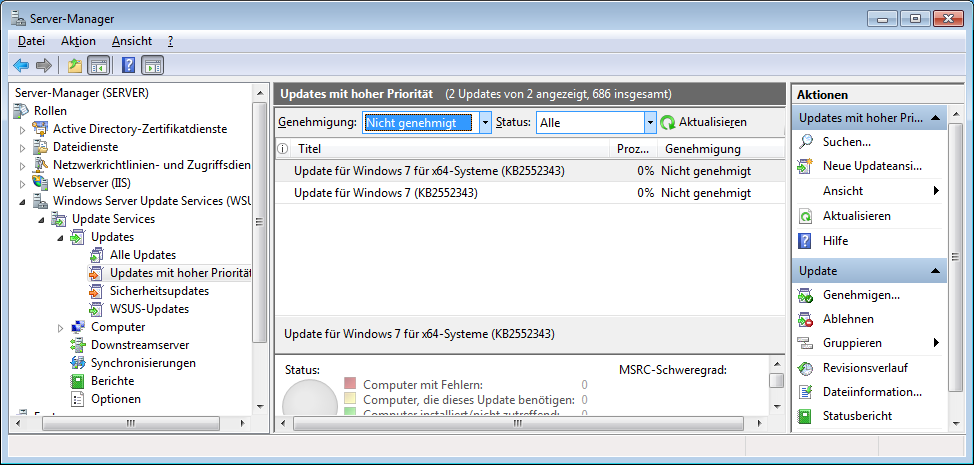The height and width of the screenshot is (465, 974).
Task: Click the forward arrow in toolbar
Action: point(43,65)
